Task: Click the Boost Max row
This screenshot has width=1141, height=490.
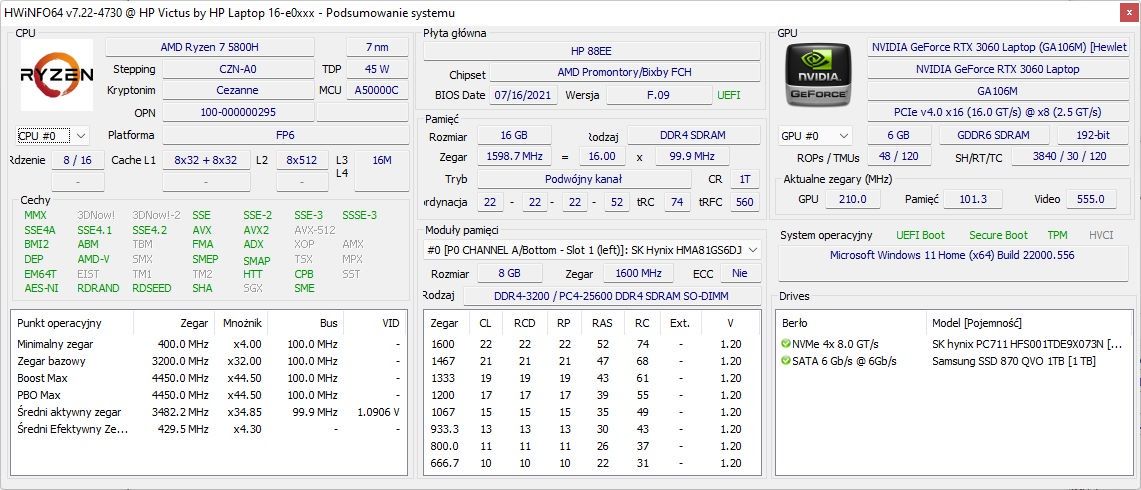Action: [x=210, y=378]
